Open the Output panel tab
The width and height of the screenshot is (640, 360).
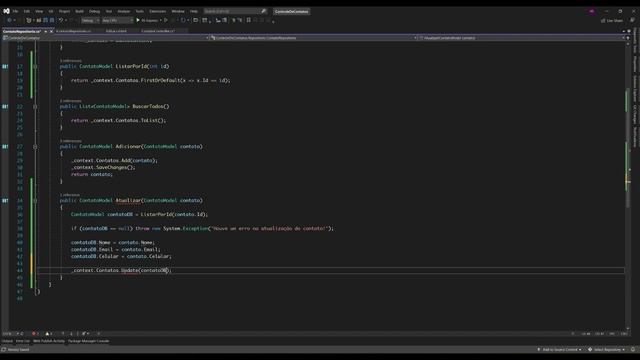pyautogui.click(x=7, y=341)
